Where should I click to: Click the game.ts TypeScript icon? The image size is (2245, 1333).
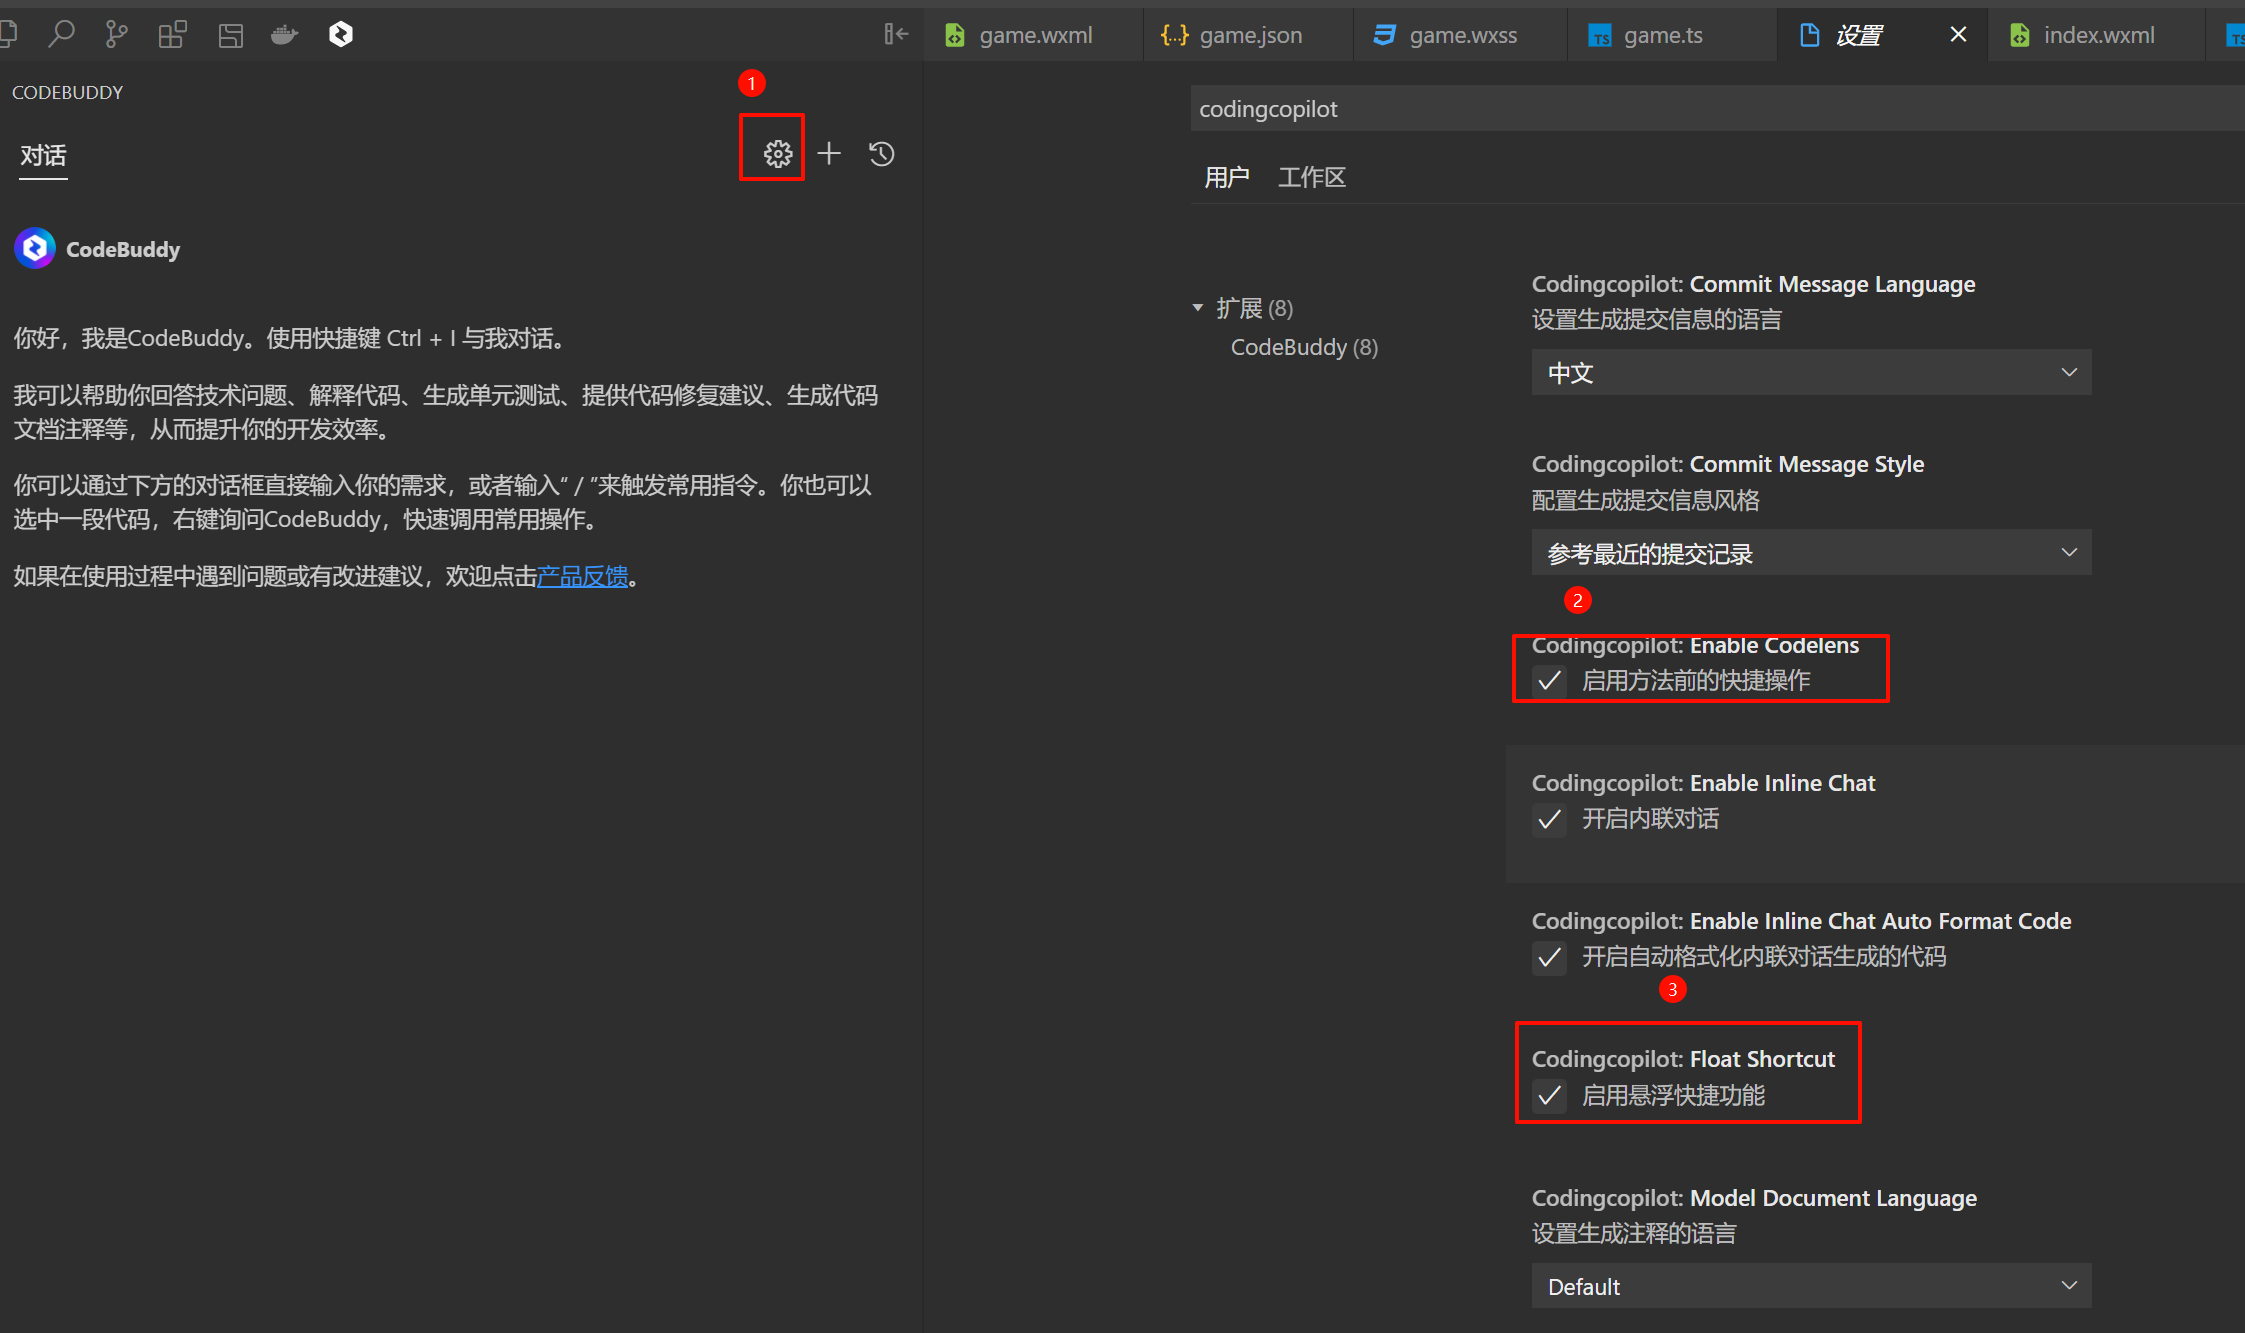pyautogui.click(x=1600, y=36)
